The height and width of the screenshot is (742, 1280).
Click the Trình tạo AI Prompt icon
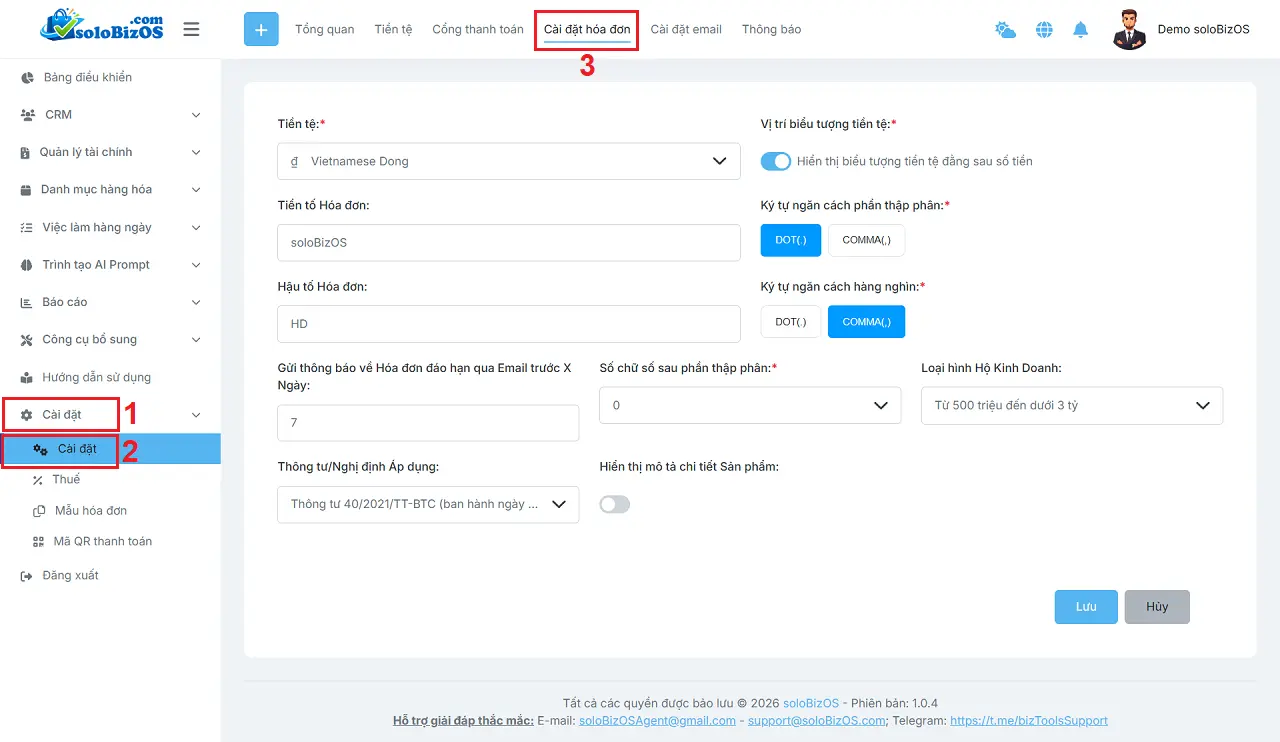coord(27,265)
